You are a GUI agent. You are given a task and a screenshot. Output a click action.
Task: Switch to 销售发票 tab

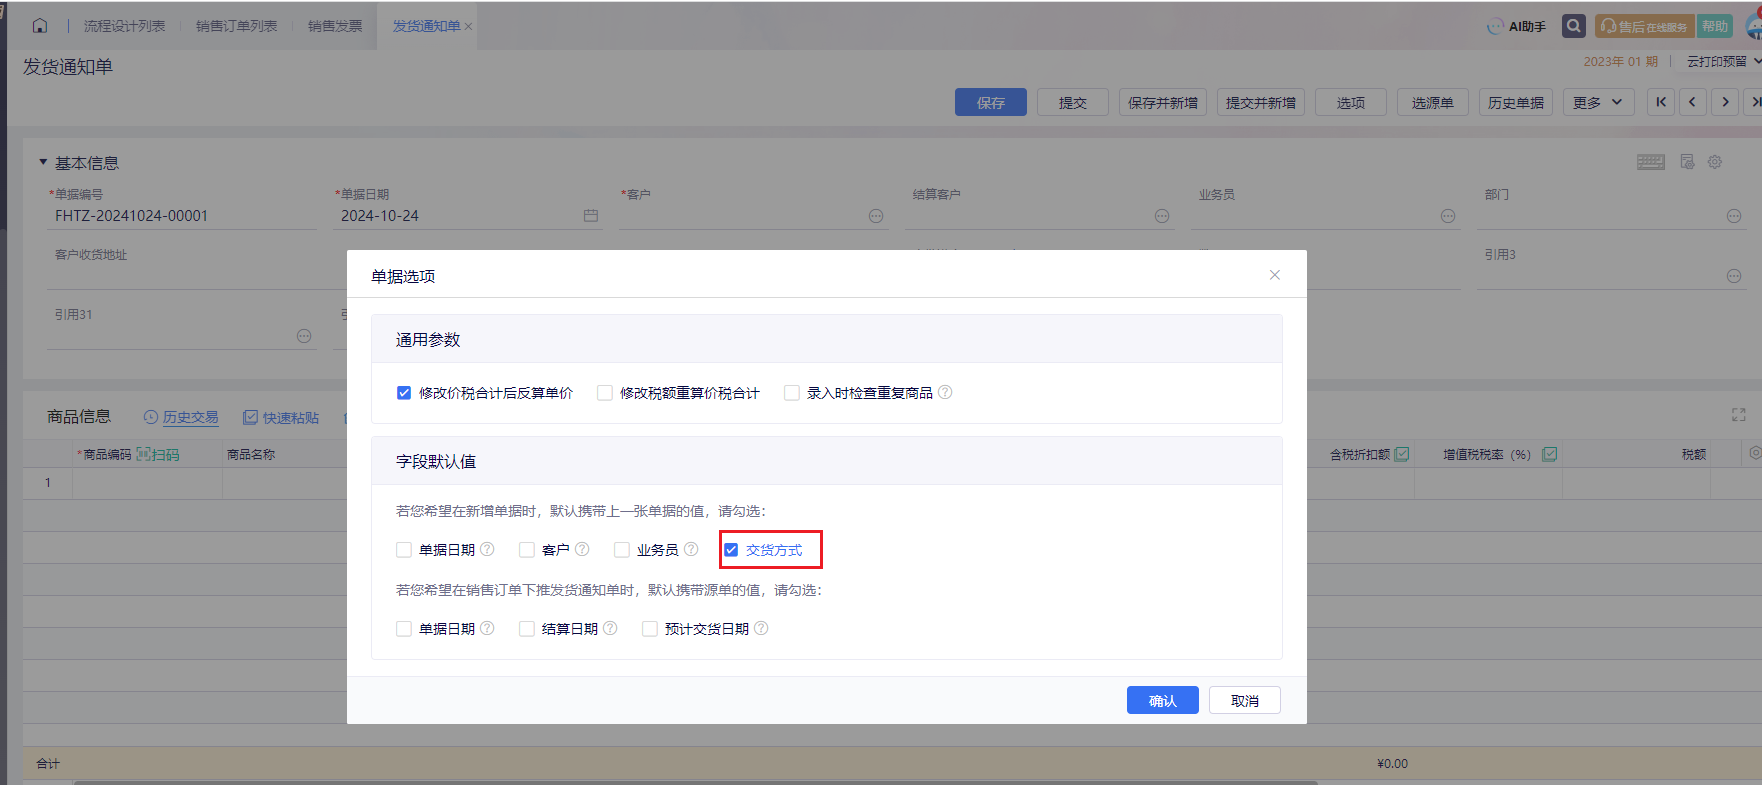click(x=335, y=26)
